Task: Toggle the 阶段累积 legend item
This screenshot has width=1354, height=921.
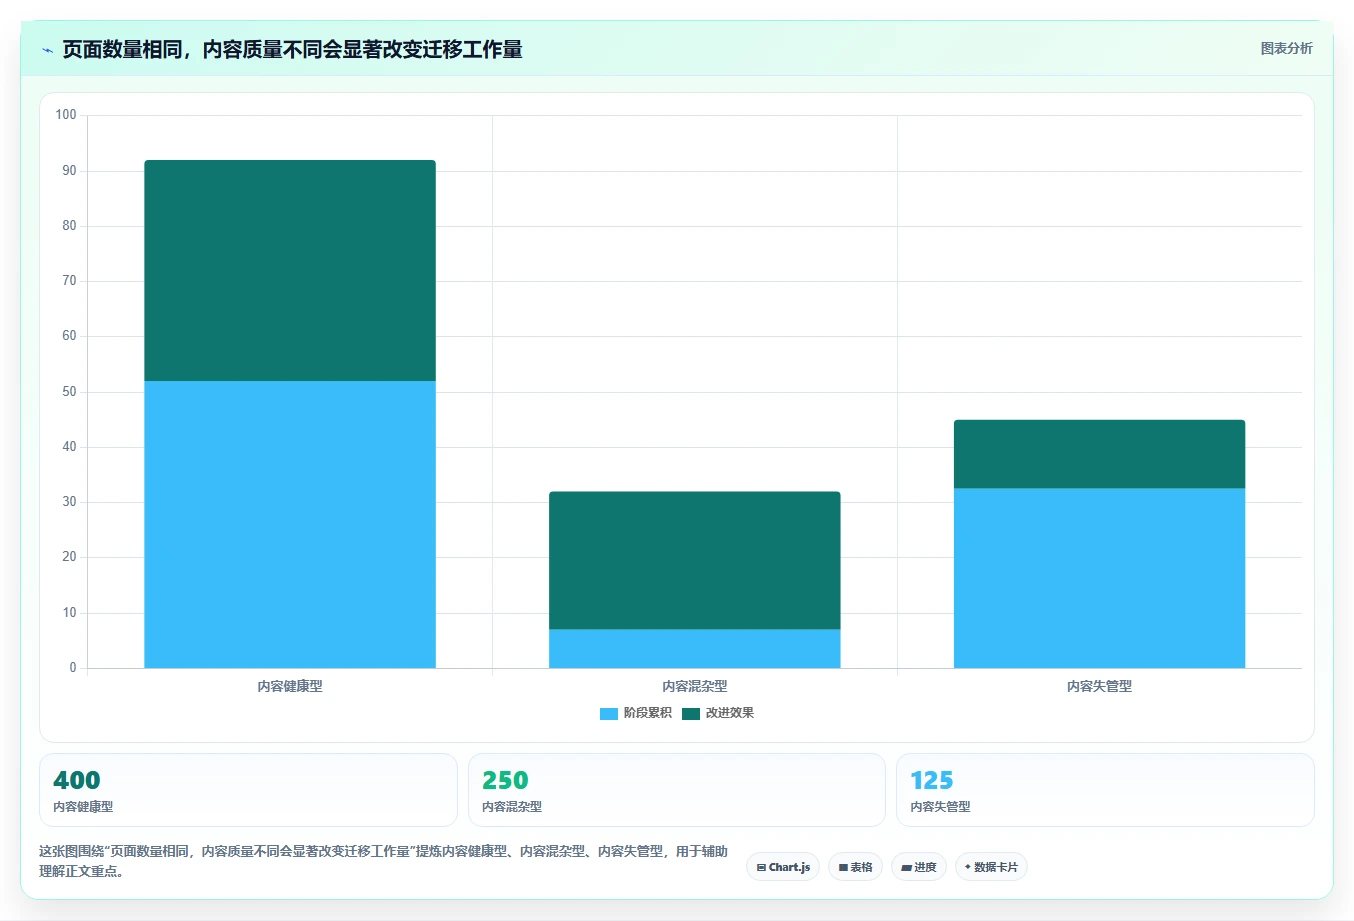Action: 636,713
